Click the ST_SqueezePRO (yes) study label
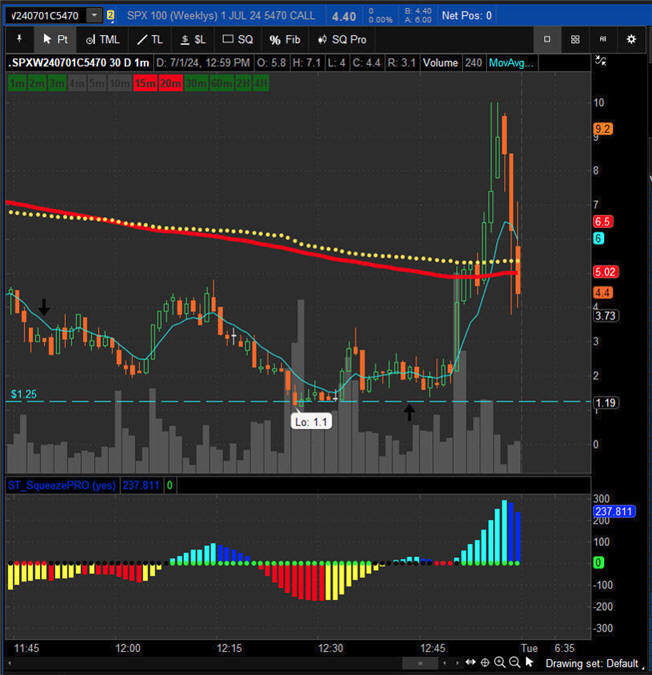Screen dimensions: 652x675 point(62,486)
